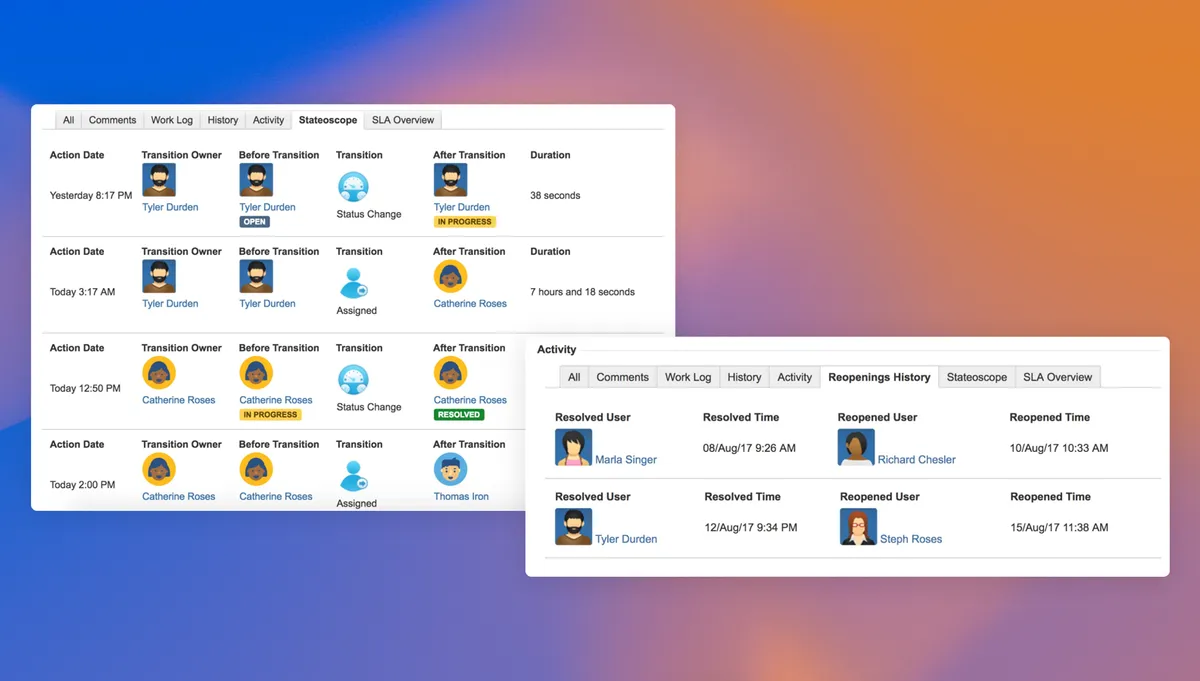Click After Transition avatar in Today 12:50 PM row
Image resolution: width=1200 pixels, height=681 pixels.
[x=450, y=373]
